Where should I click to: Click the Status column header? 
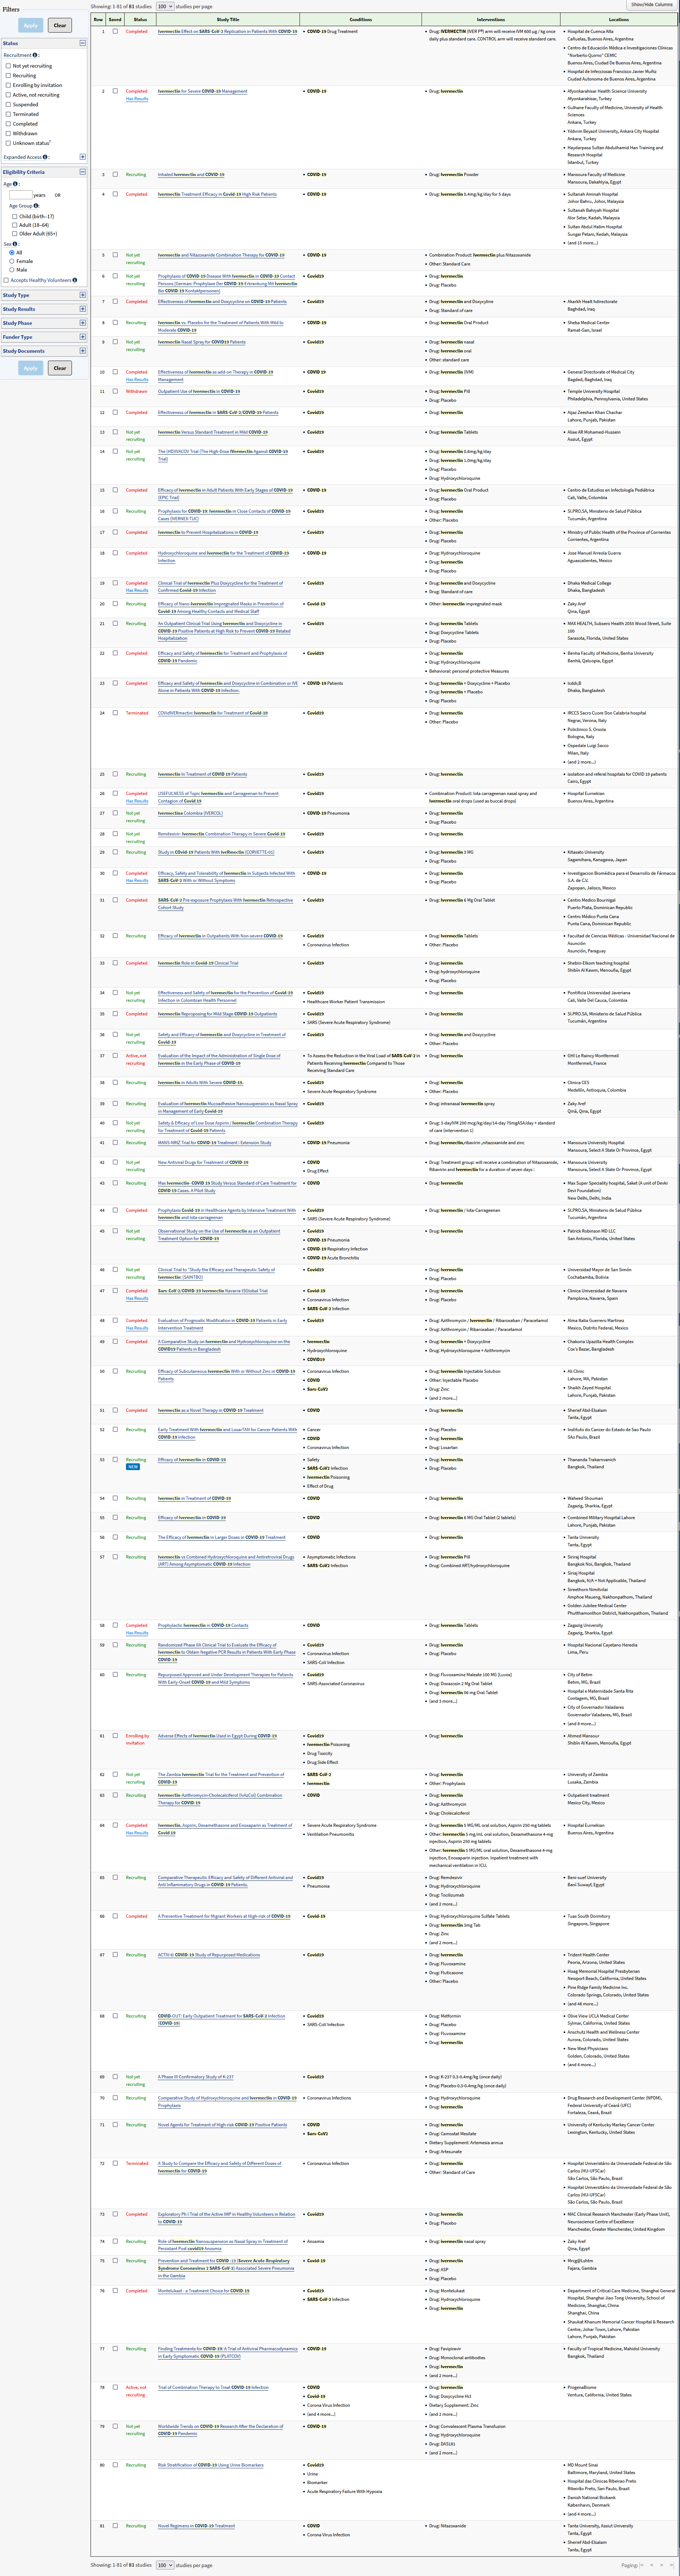[x=140, y=19]
